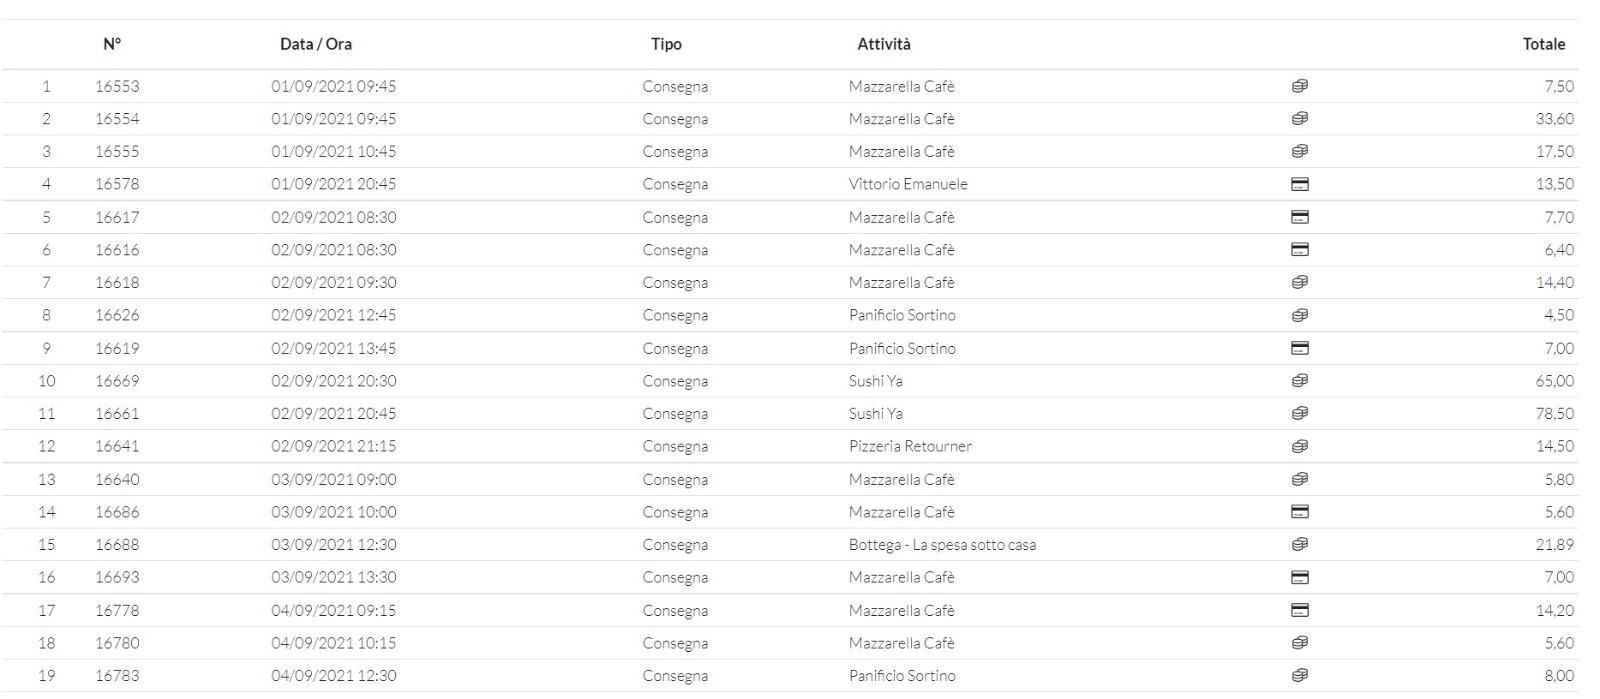Click the Vittorio Emanuele activity name

tap(907, 184)
